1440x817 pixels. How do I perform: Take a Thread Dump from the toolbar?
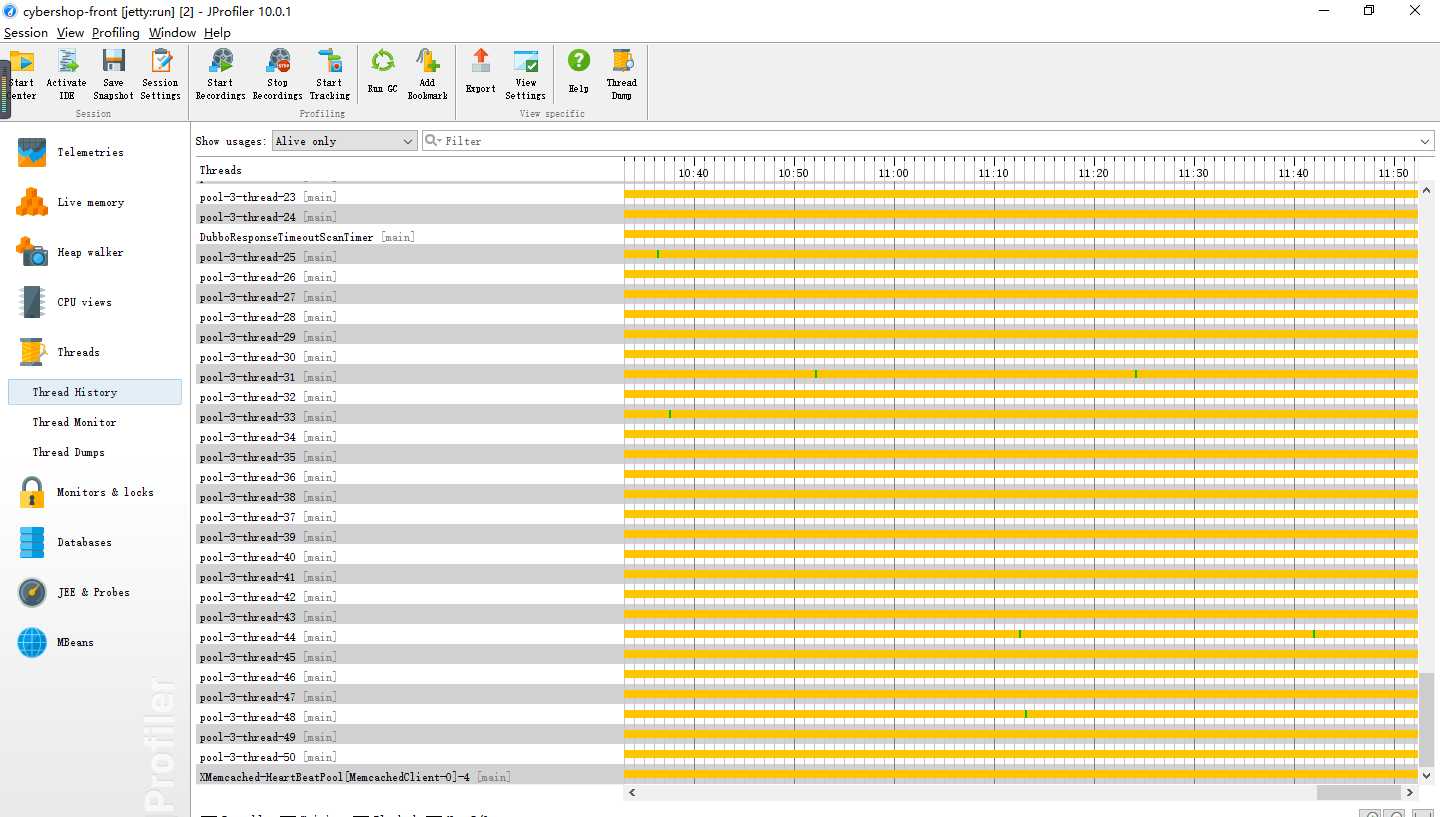pyautogui.click(x=621, y=75)
